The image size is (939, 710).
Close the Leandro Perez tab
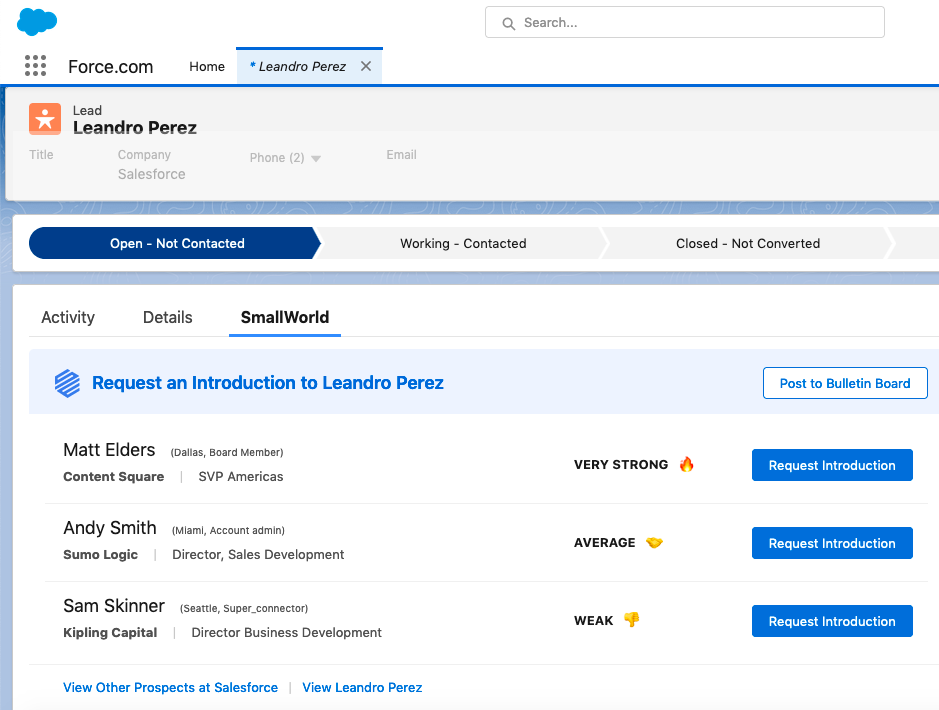click(366, 66)
